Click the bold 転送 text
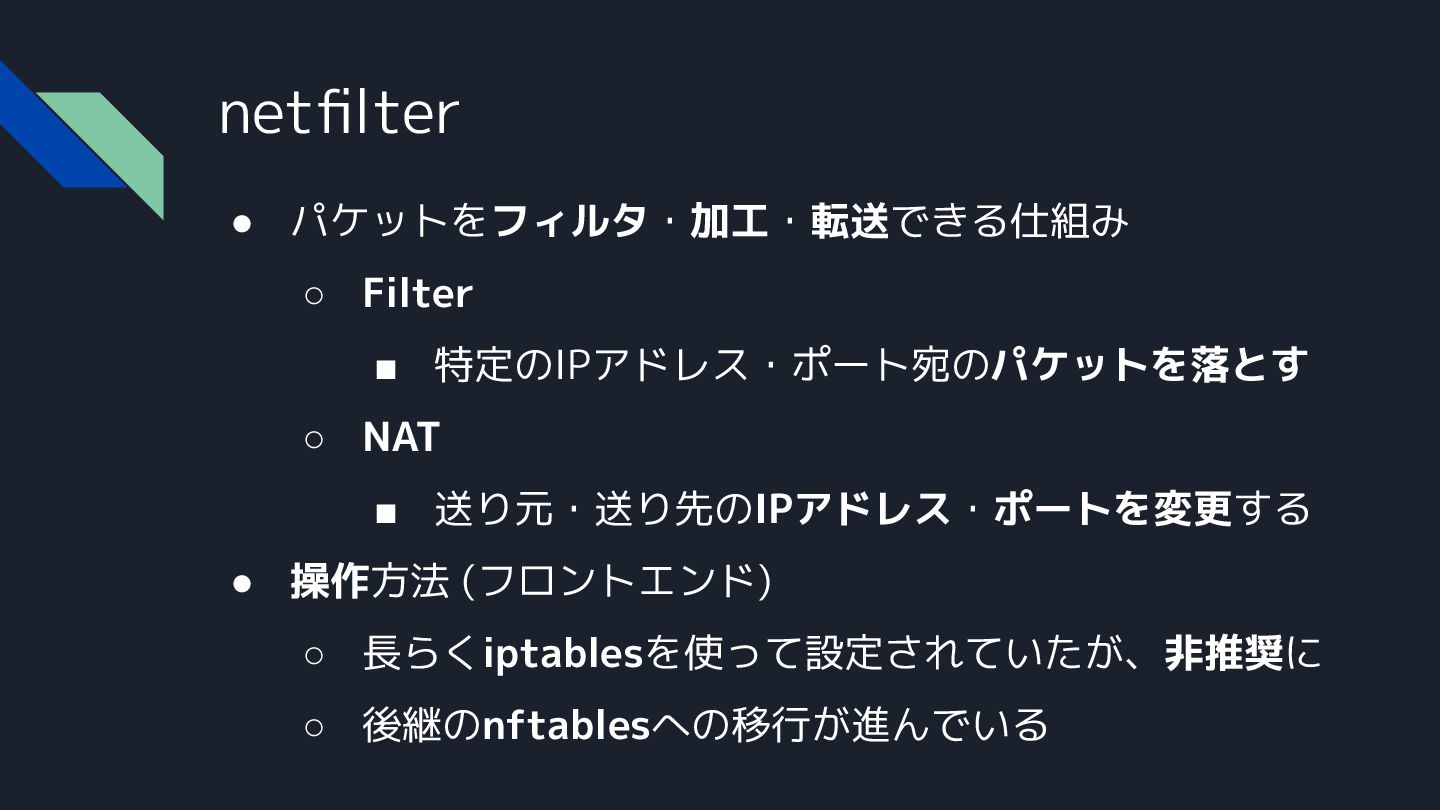 coord(849,221)
